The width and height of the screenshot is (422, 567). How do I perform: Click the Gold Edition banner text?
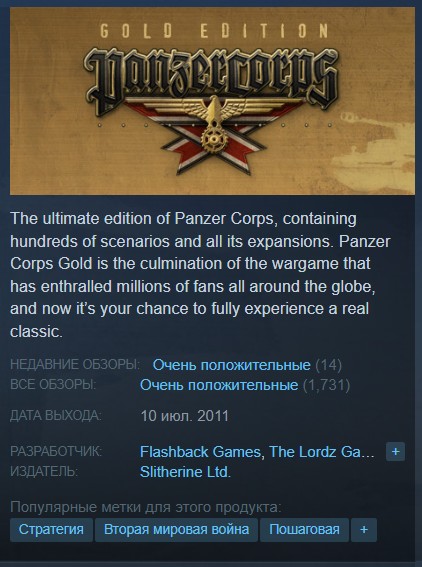click(214, 31)
